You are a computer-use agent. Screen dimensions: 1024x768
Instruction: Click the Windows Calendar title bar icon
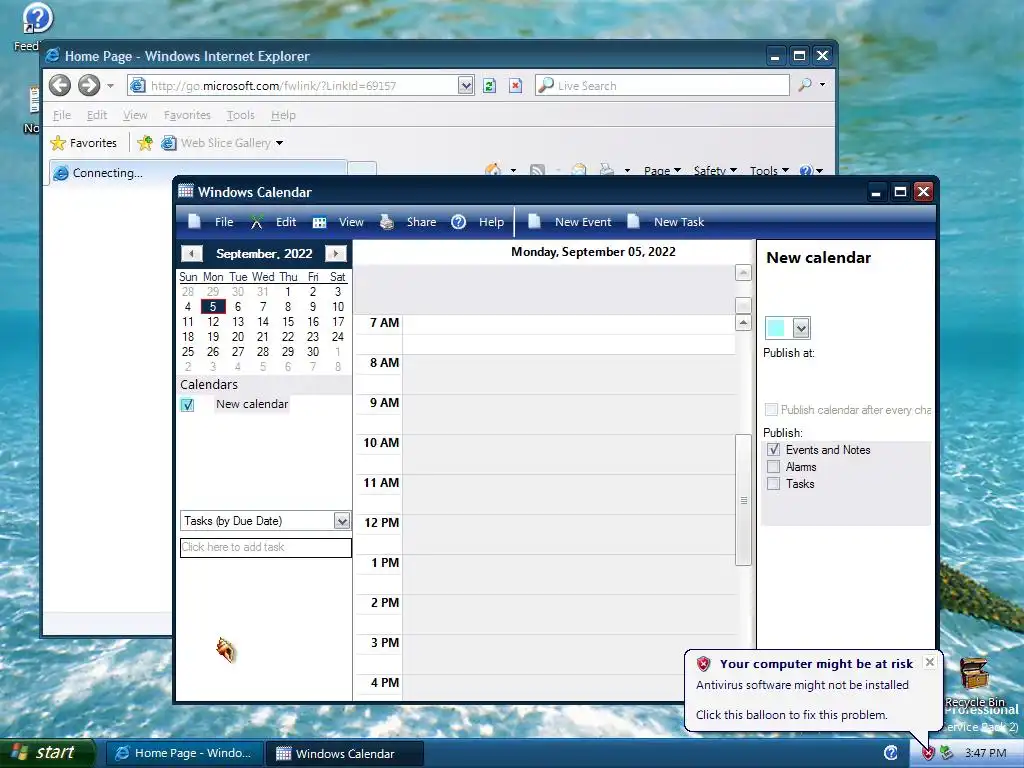[x=186, y=191]
